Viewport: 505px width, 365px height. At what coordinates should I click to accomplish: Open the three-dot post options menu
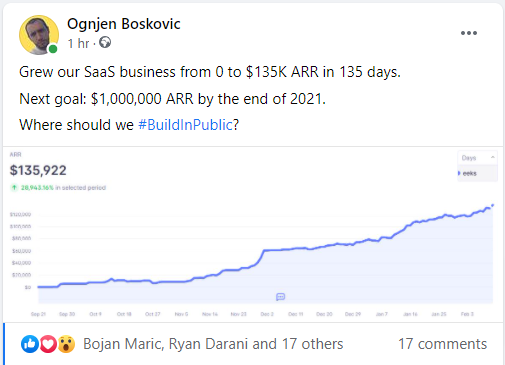(469, 33)
